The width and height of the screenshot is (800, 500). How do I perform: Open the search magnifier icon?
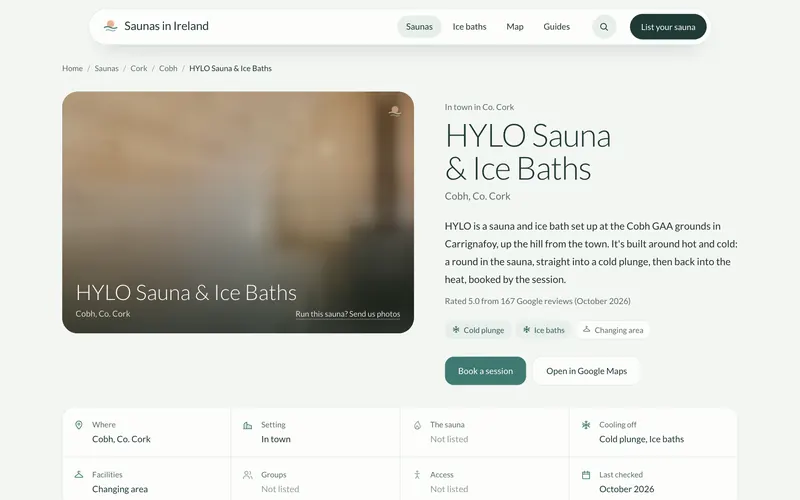click(604, 27)
